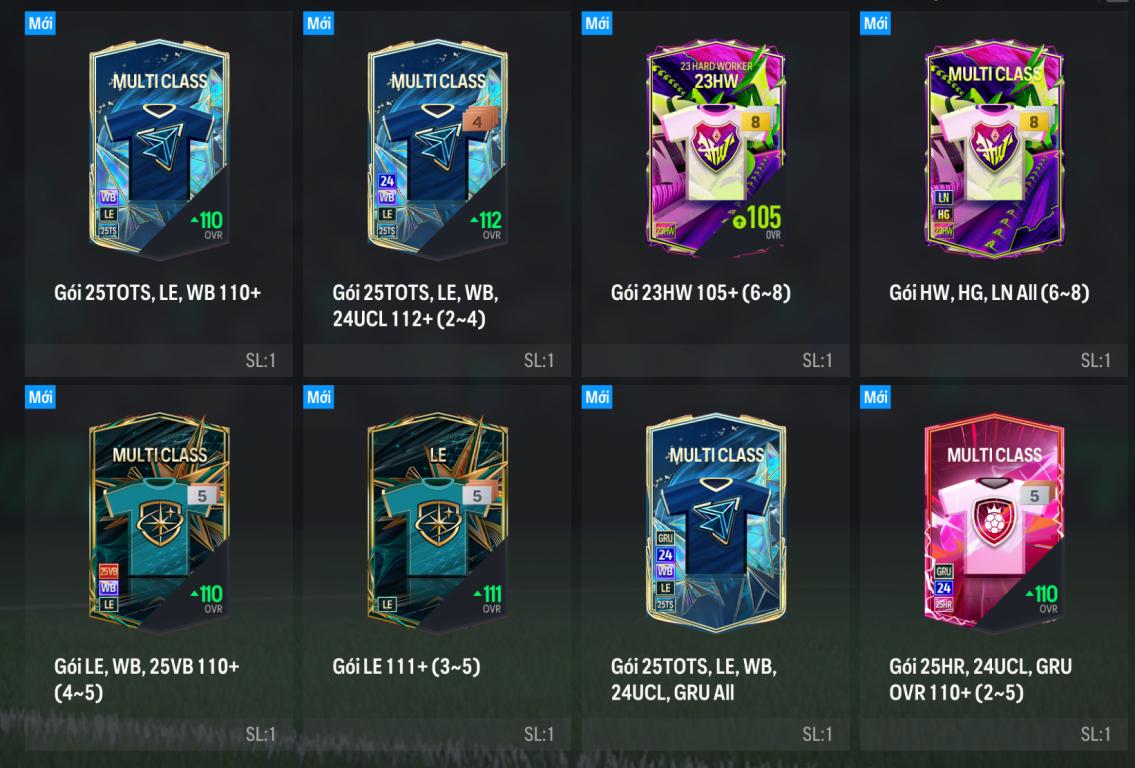Click the SL:1 quantity bar under Gói 23HW
The image size is (1135, 768).
[x=715, y=360]
